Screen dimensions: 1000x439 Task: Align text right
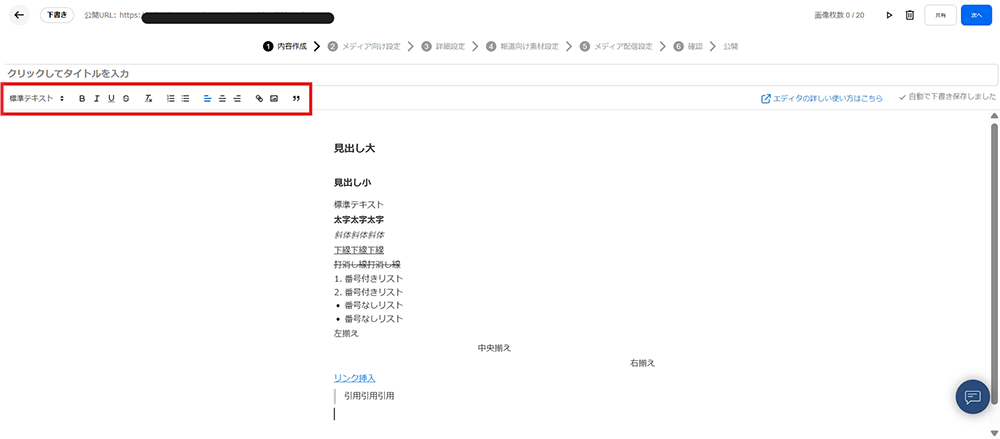tap(237, 99)
